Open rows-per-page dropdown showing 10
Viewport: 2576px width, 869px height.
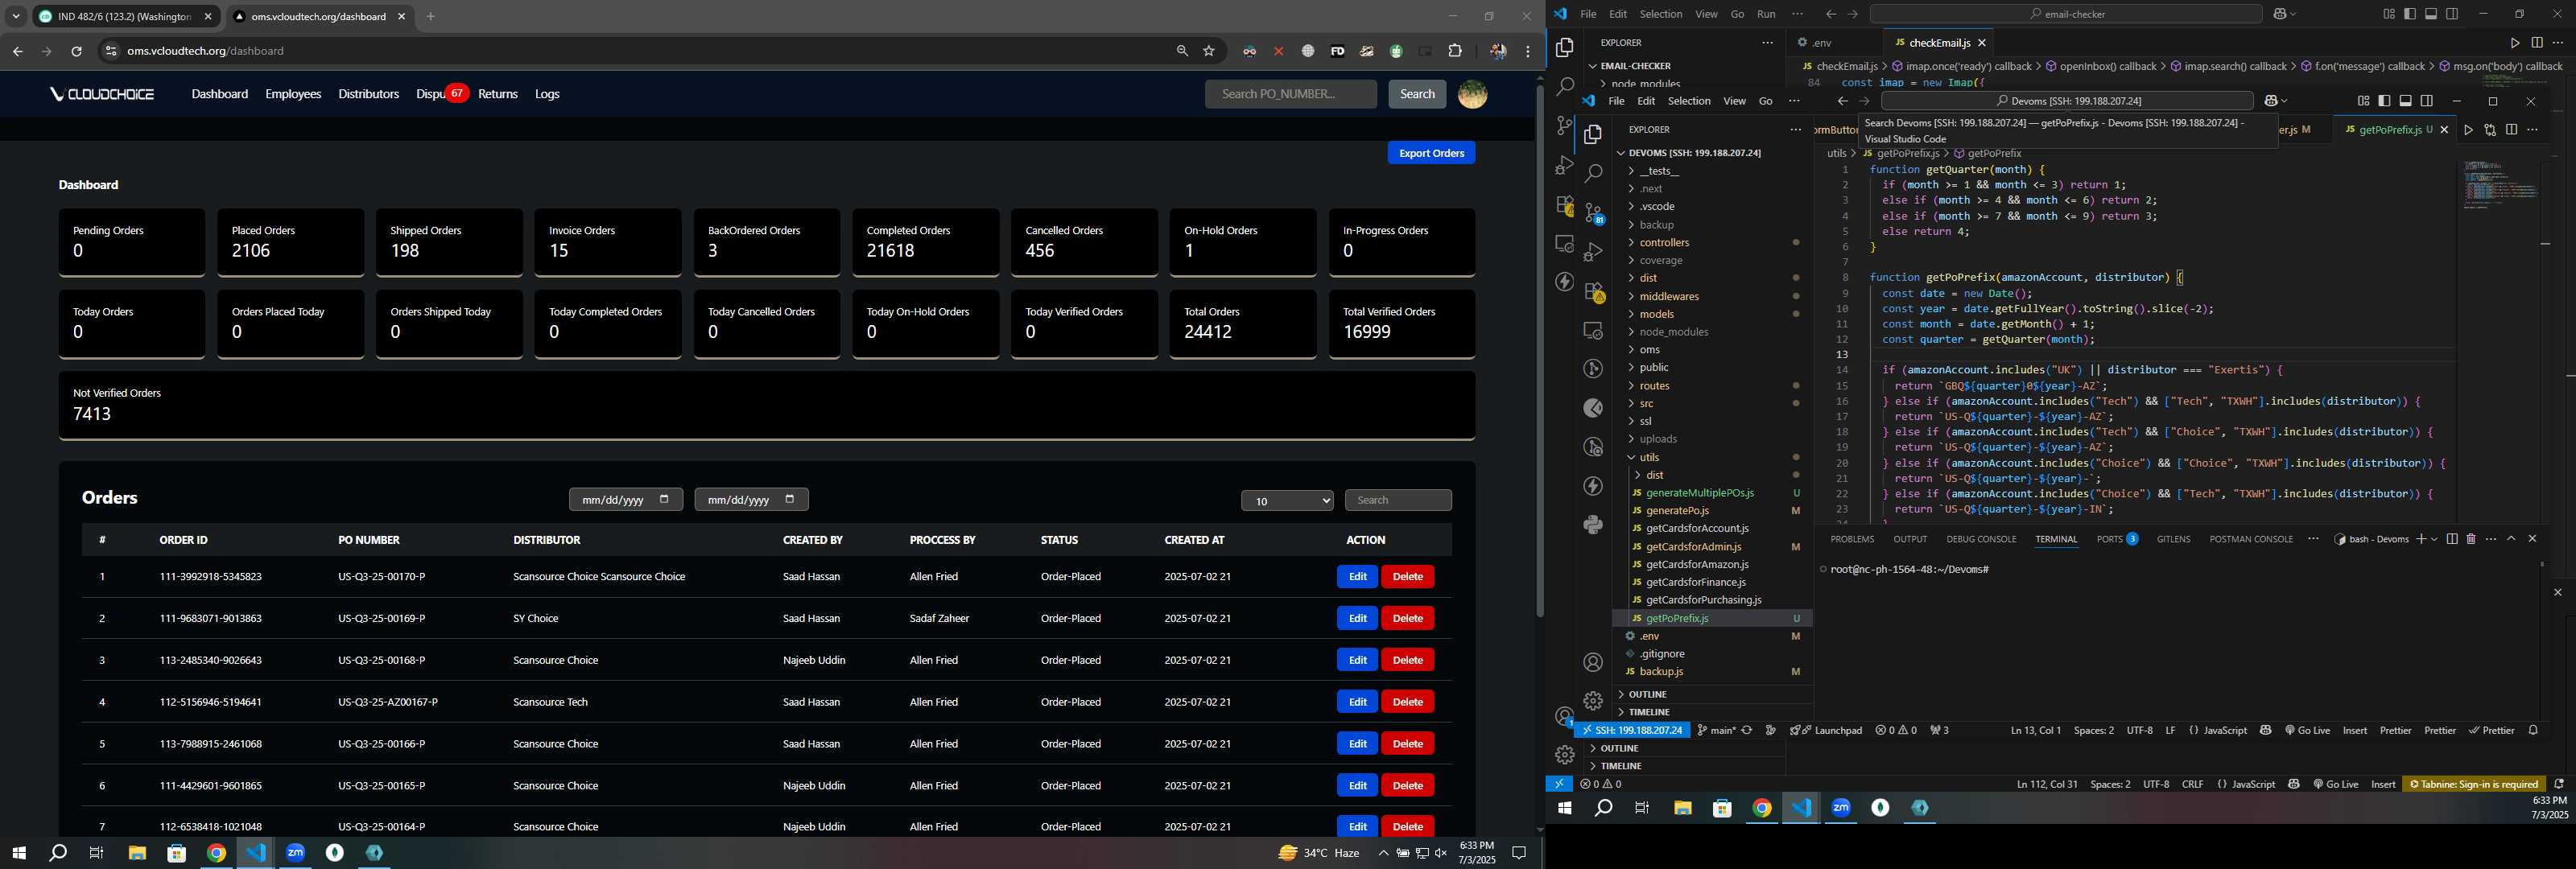click(1286, 501)
